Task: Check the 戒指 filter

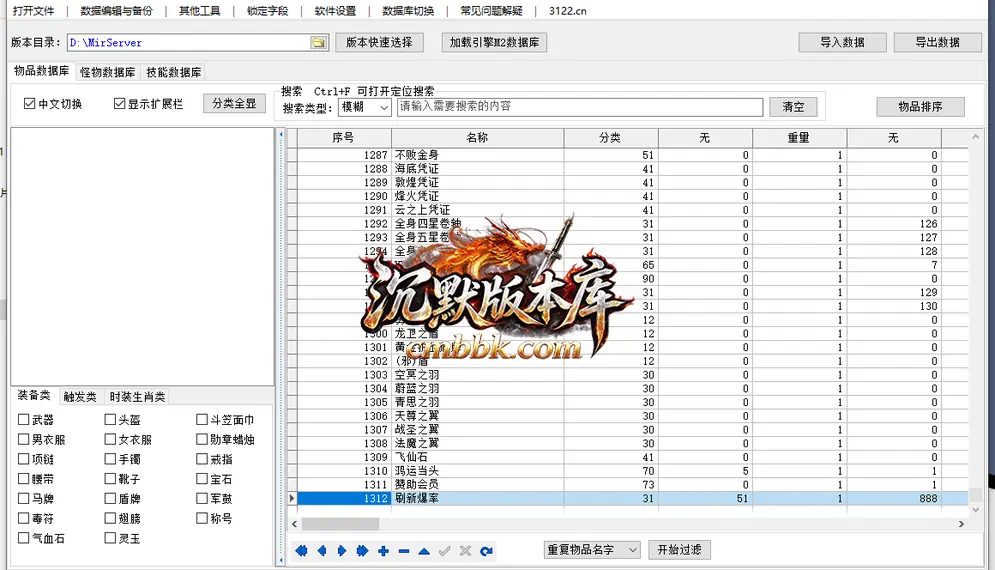Action: tap(202, 459)
